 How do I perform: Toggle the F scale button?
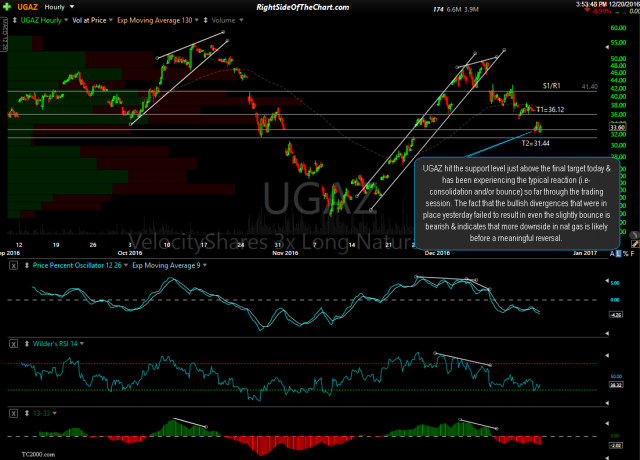point(632,253)
